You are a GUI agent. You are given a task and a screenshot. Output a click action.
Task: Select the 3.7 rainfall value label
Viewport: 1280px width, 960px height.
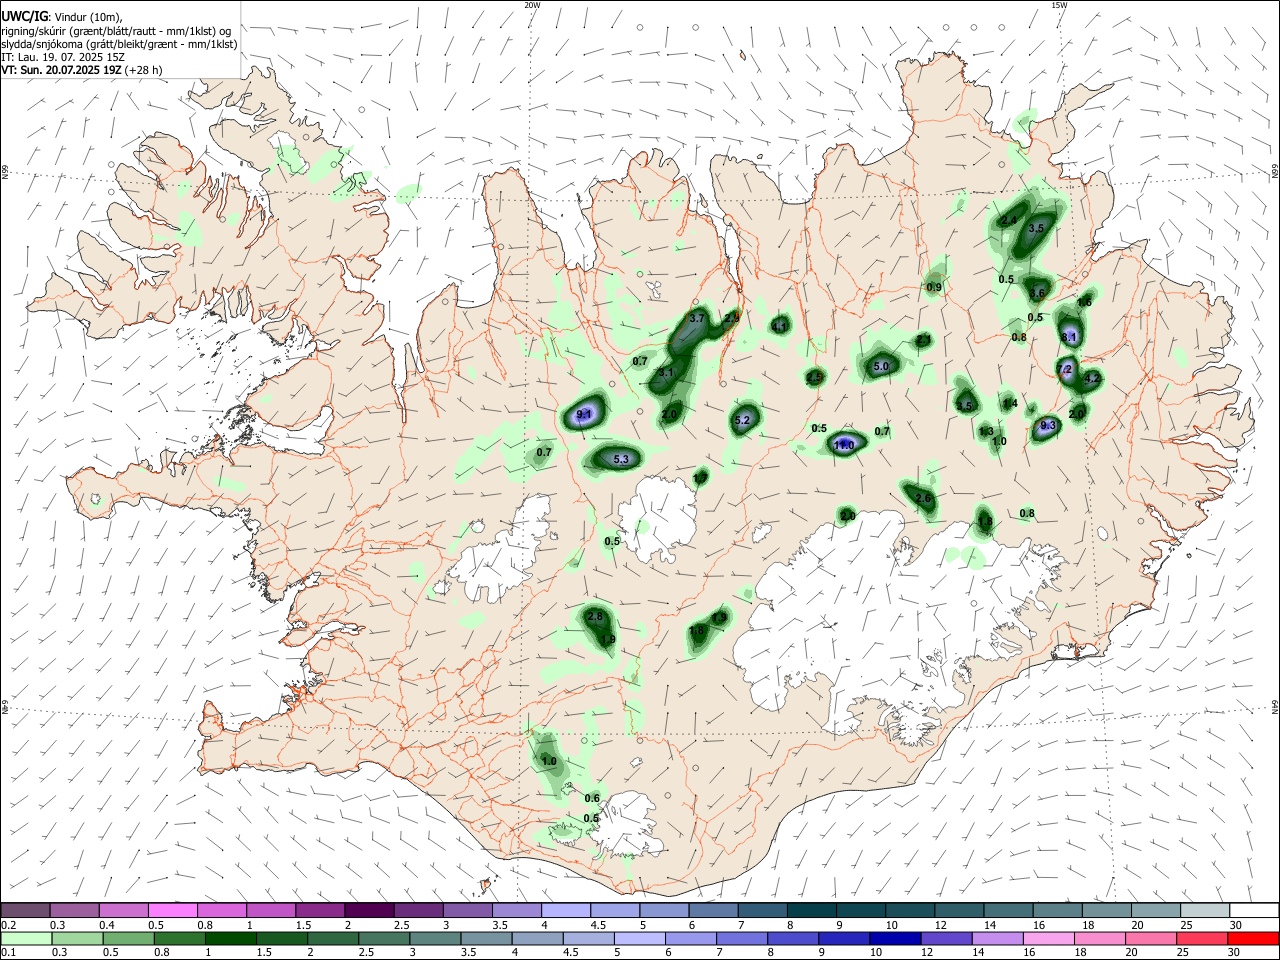point(698,317)
